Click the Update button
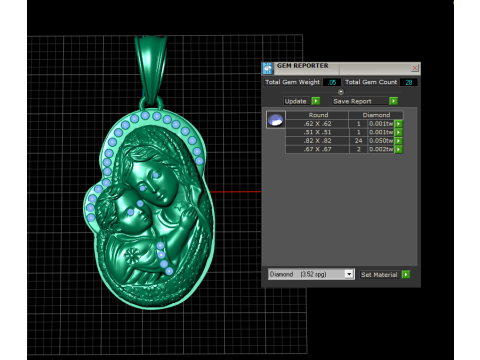480x360 pixels. point(297,101)
